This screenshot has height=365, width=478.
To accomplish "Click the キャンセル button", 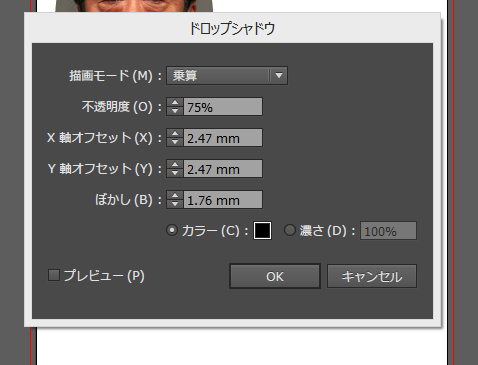I will tap(372, 276).
